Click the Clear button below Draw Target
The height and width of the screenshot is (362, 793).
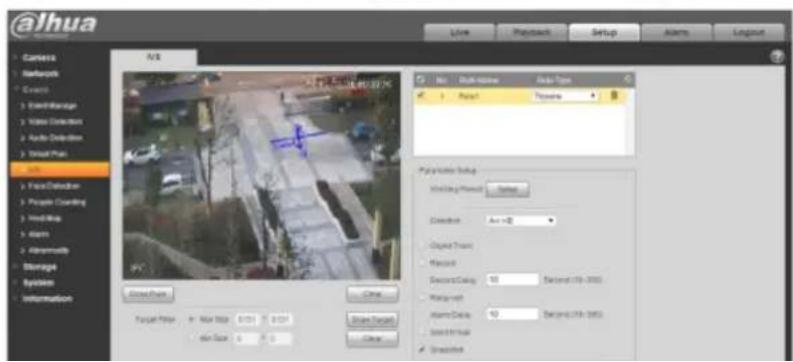coord(372,338)
